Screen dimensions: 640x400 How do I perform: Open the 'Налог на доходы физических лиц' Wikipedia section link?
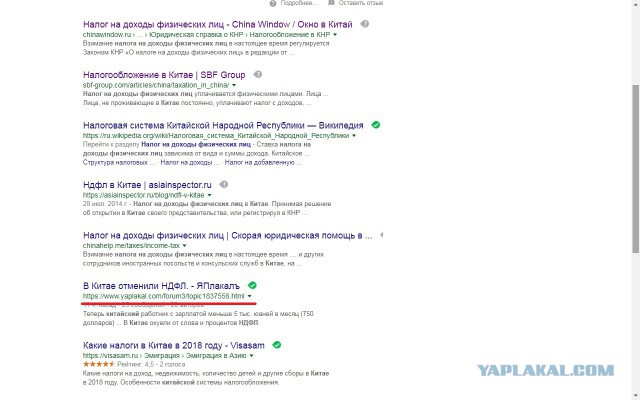pyautogui.click(x=196, y=144)
